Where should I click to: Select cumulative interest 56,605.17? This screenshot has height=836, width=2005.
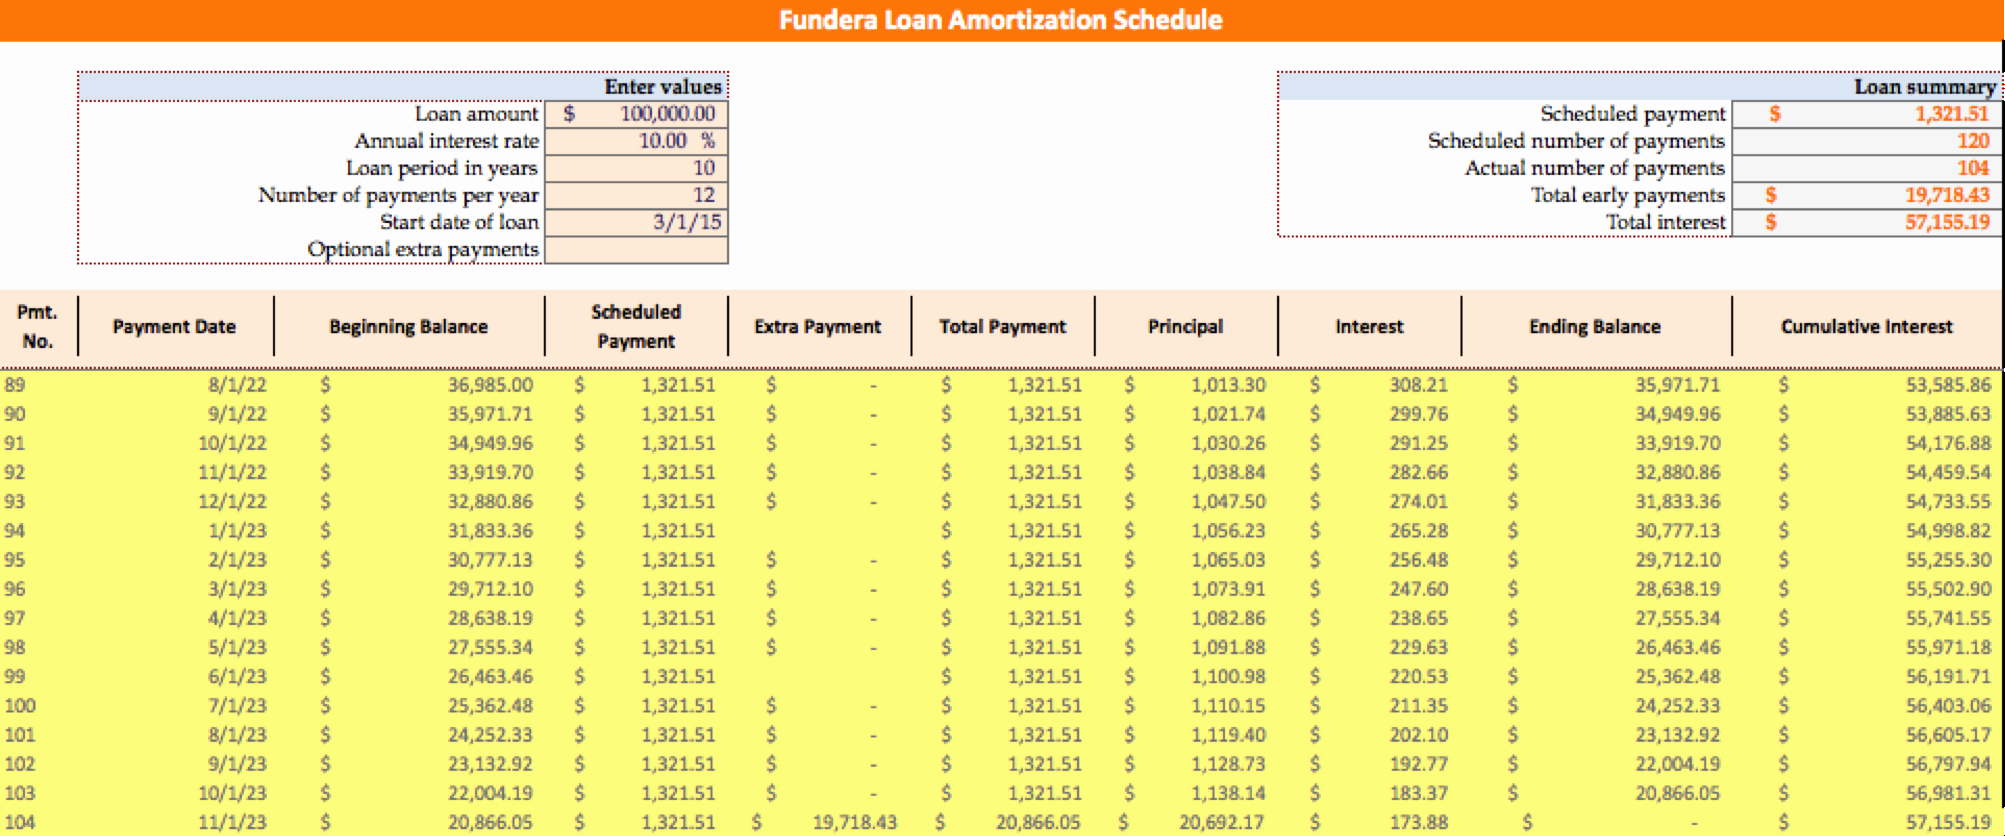point(1948,735)
